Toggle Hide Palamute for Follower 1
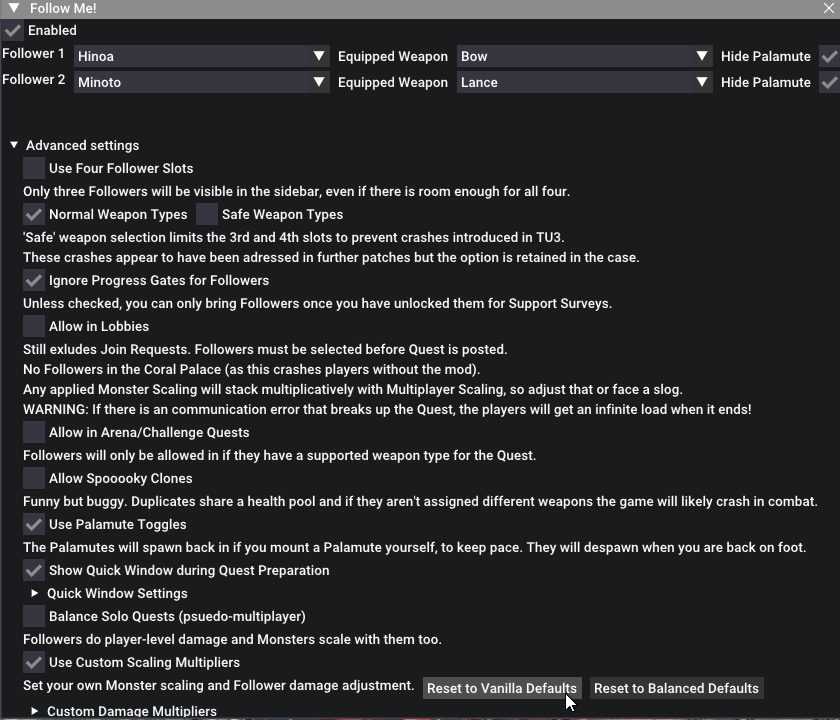Viewport: 840px width, 720px height. click(829, 56)
